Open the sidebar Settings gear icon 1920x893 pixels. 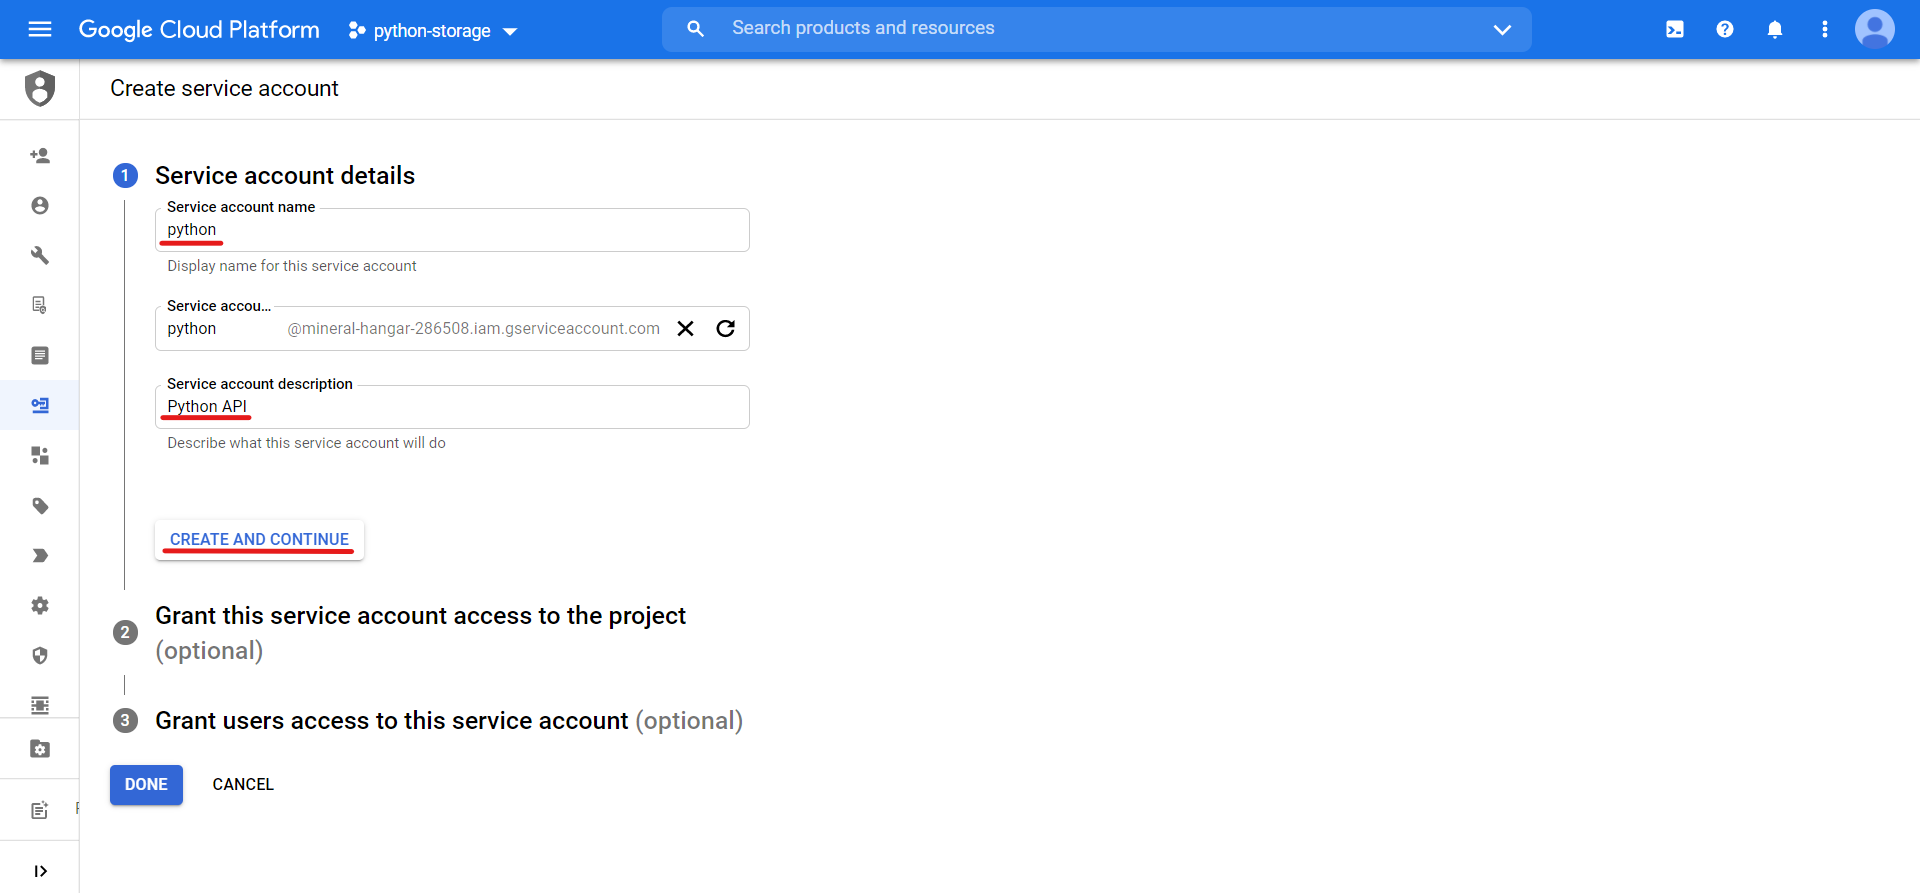[x=40, y=606]
